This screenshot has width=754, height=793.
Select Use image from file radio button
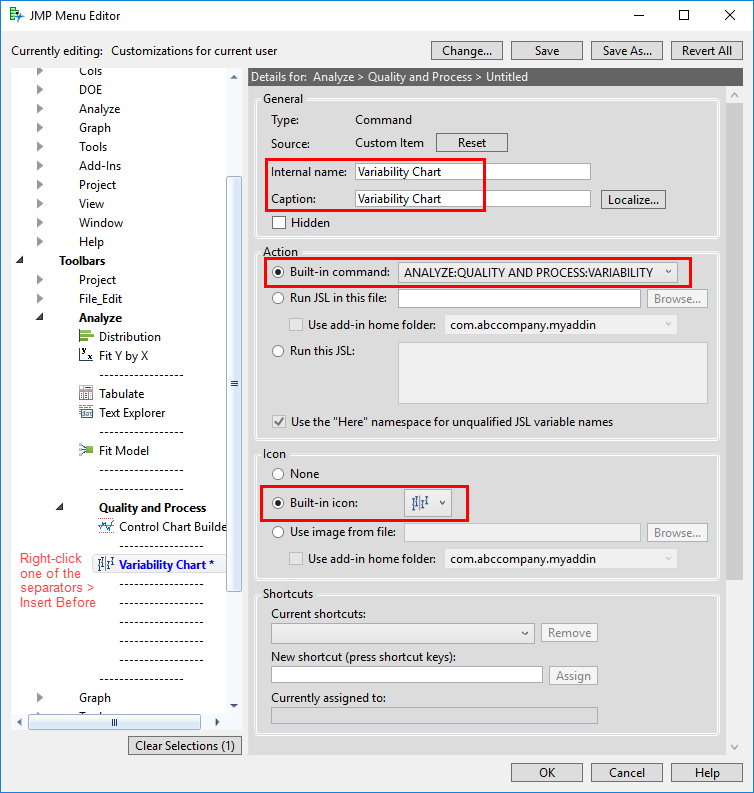point(278,532)
